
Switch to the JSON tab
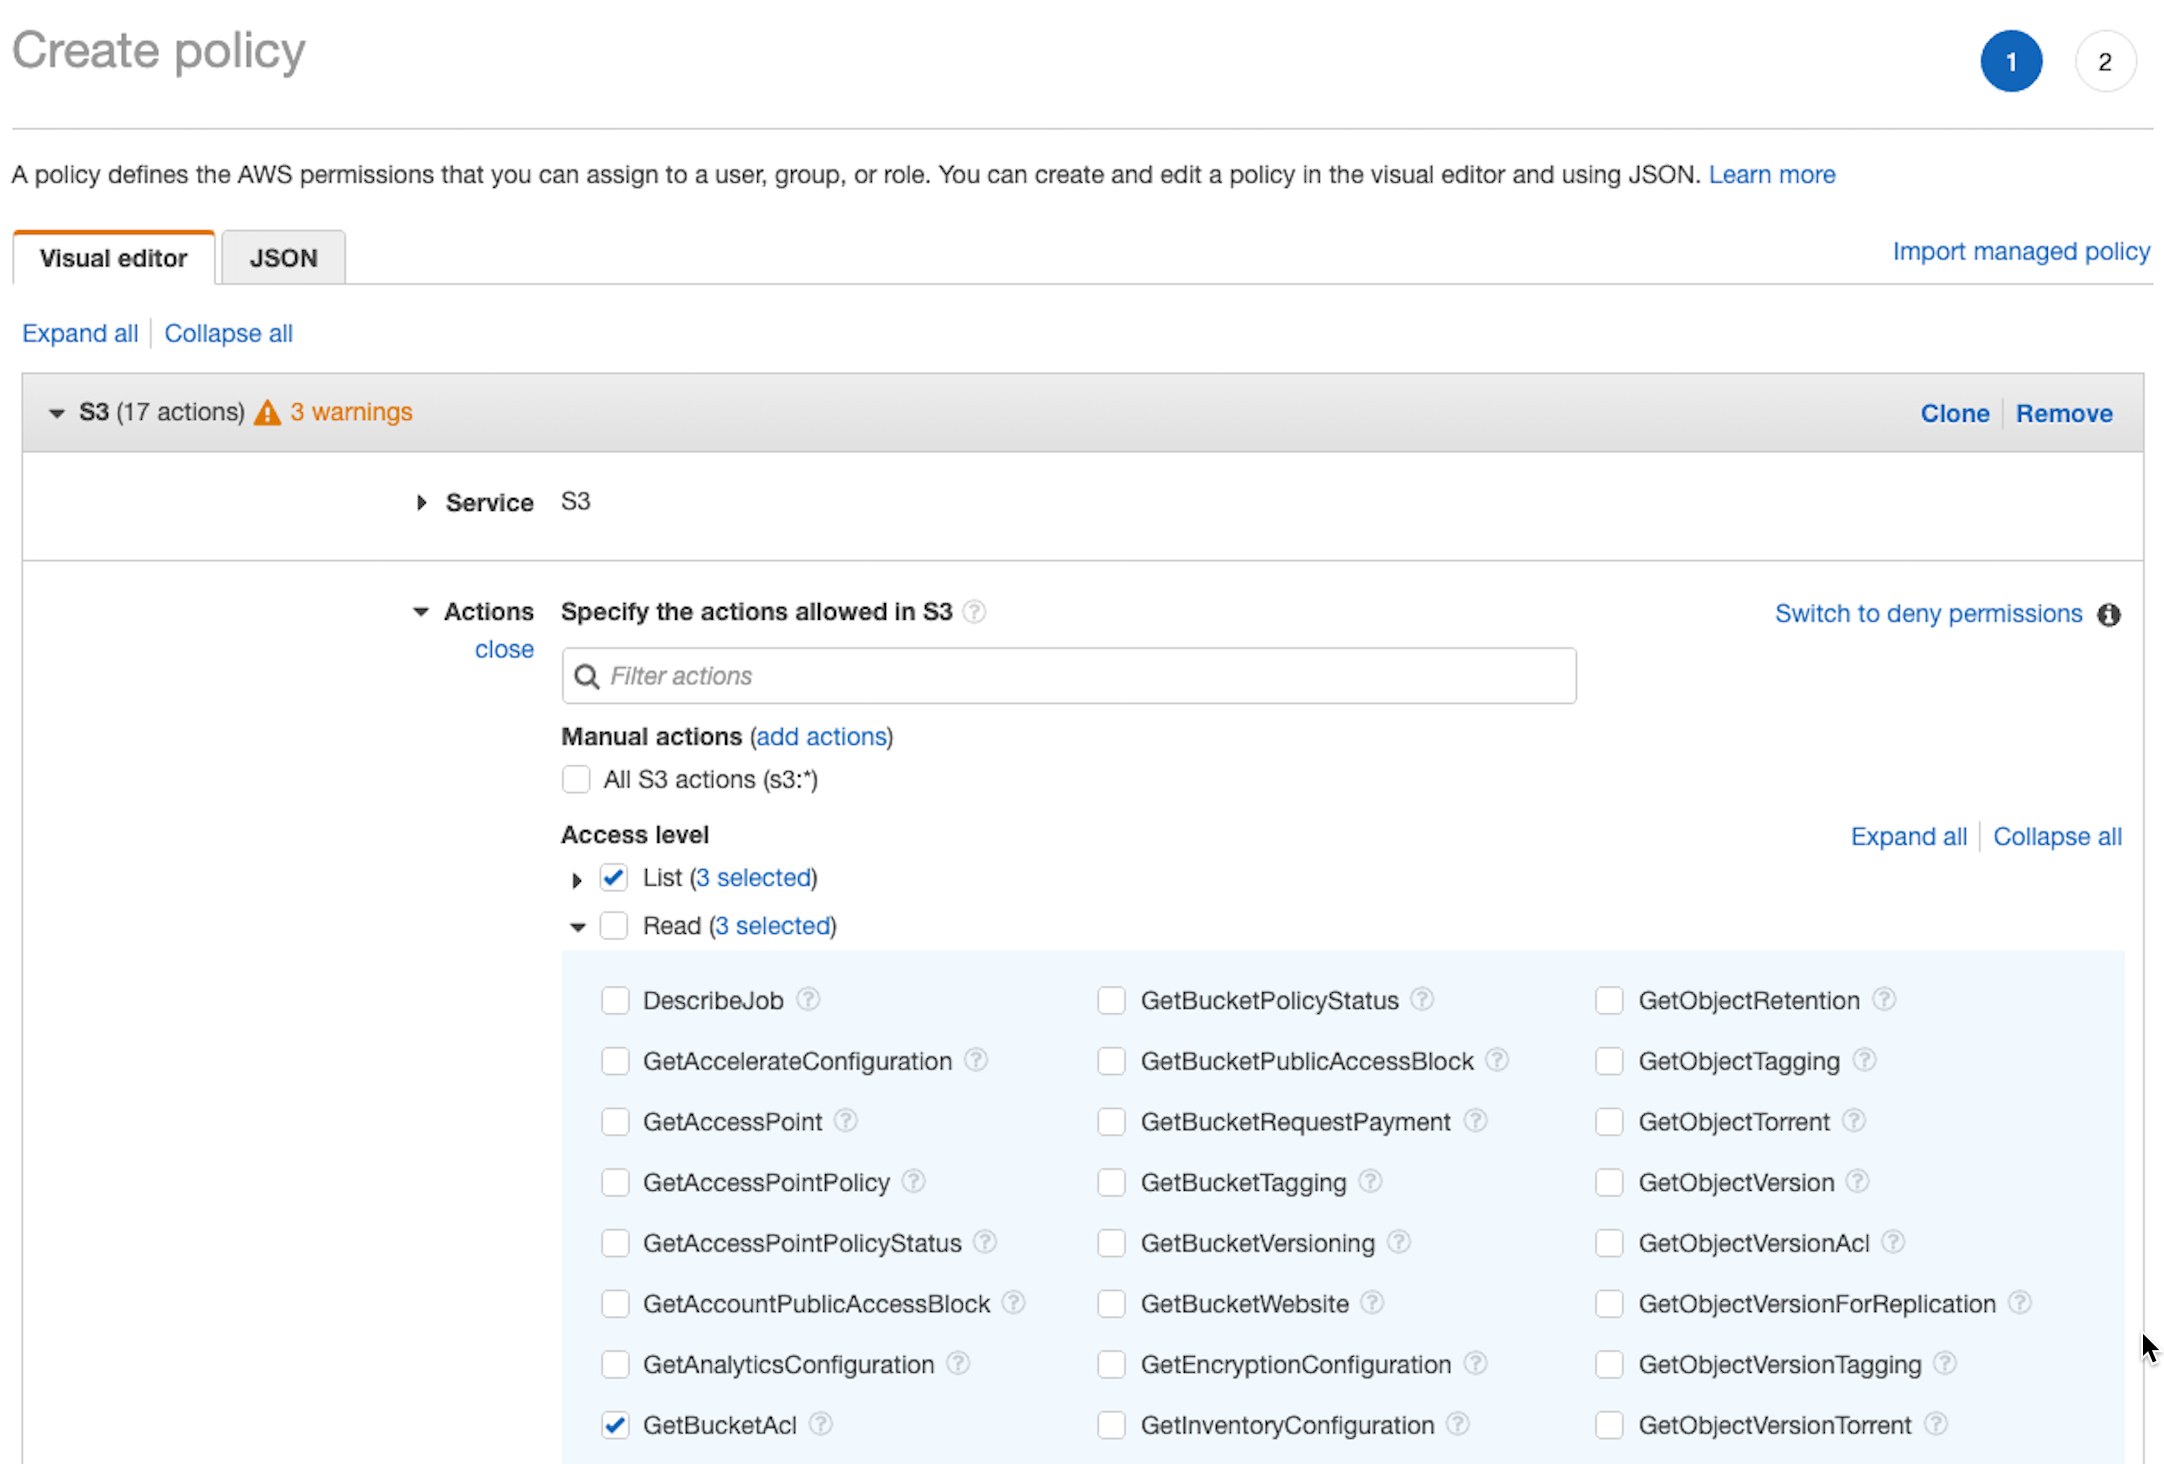coord(281,257)
